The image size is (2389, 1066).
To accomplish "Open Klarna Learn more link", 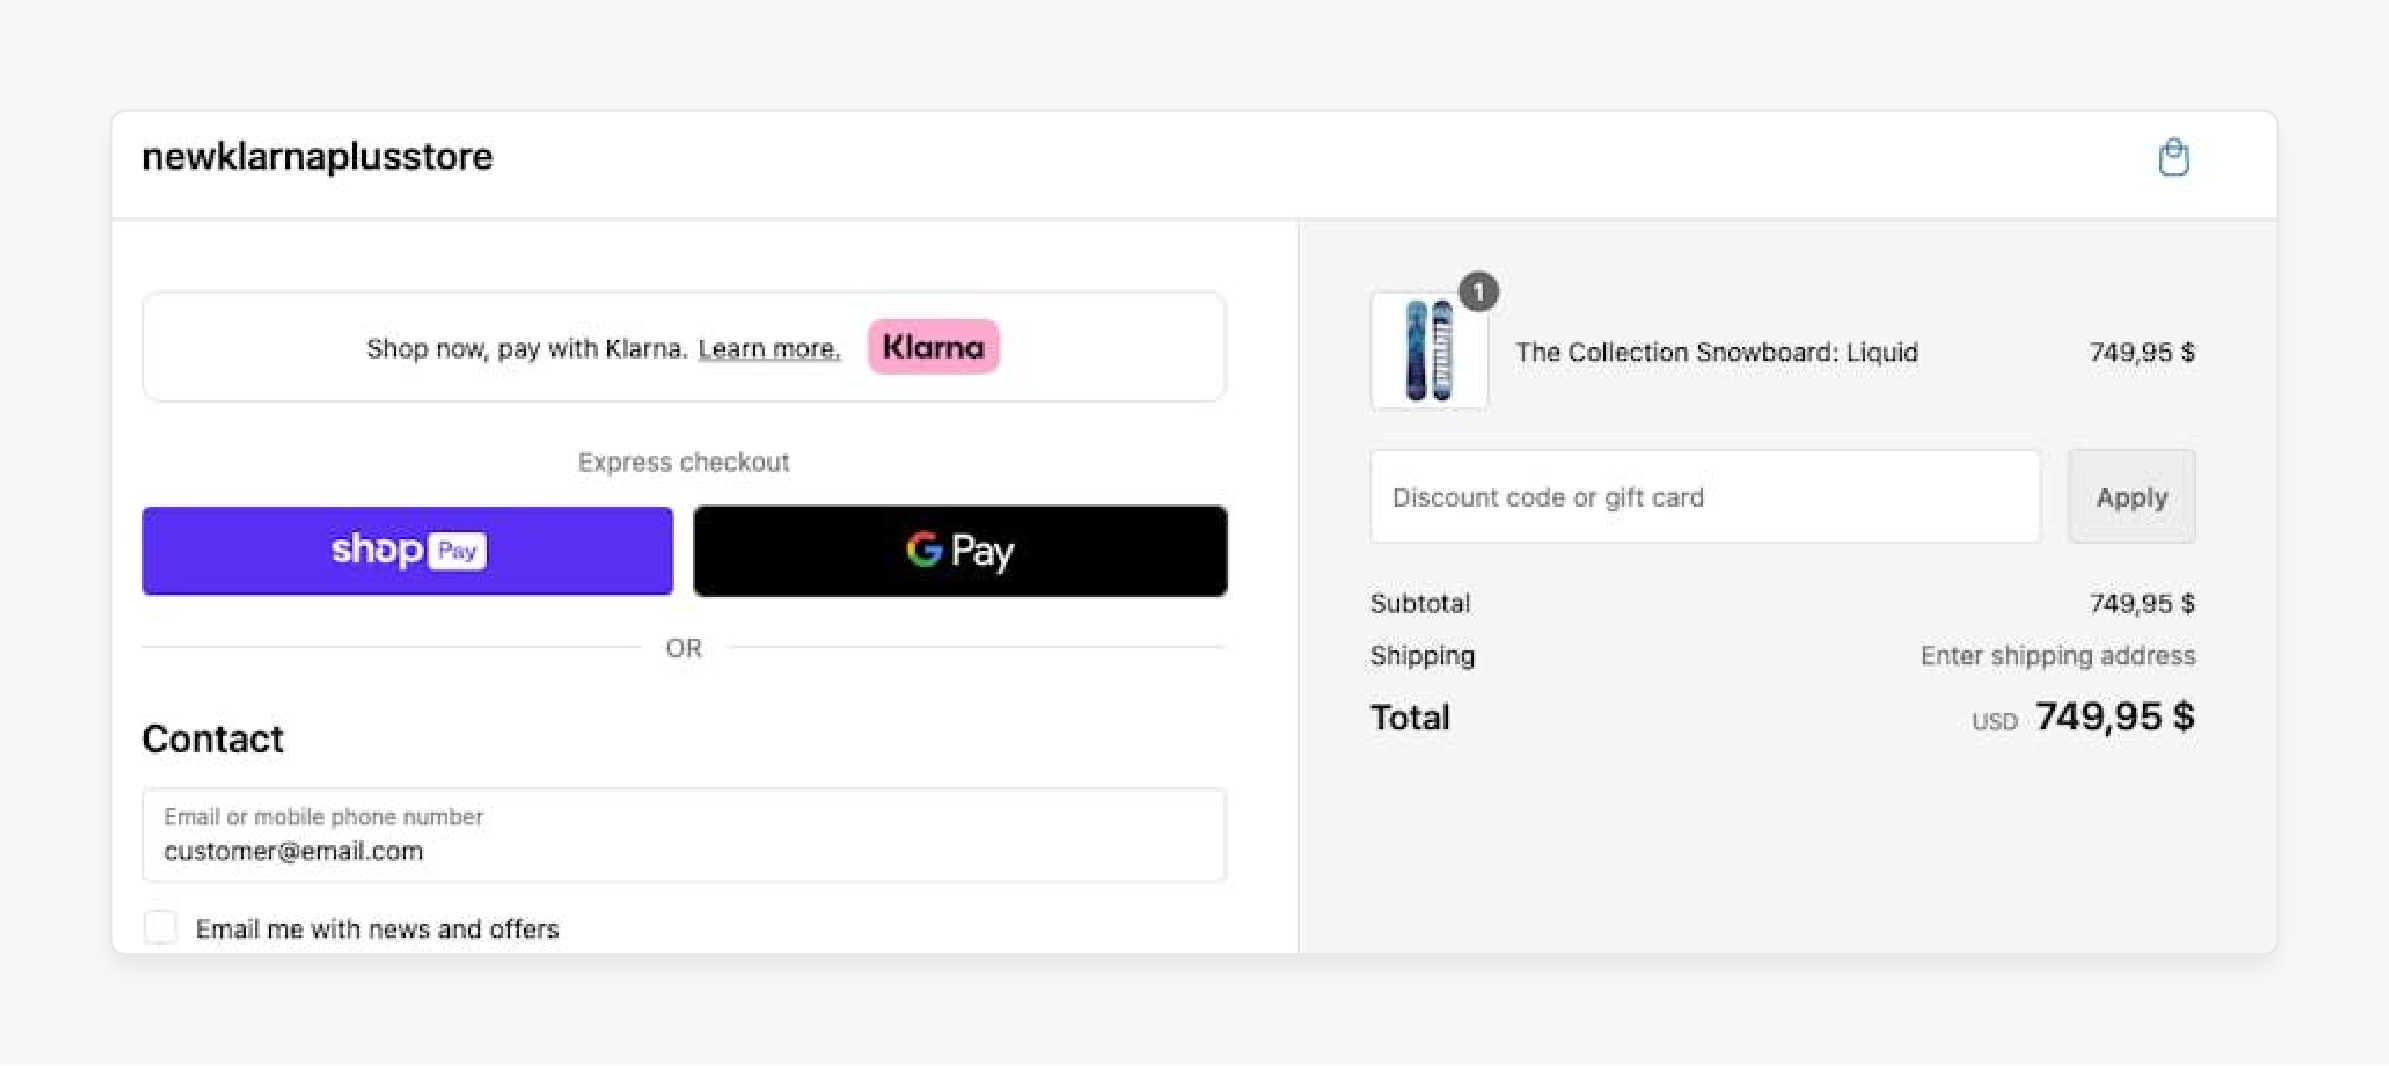I will (769, 349).
